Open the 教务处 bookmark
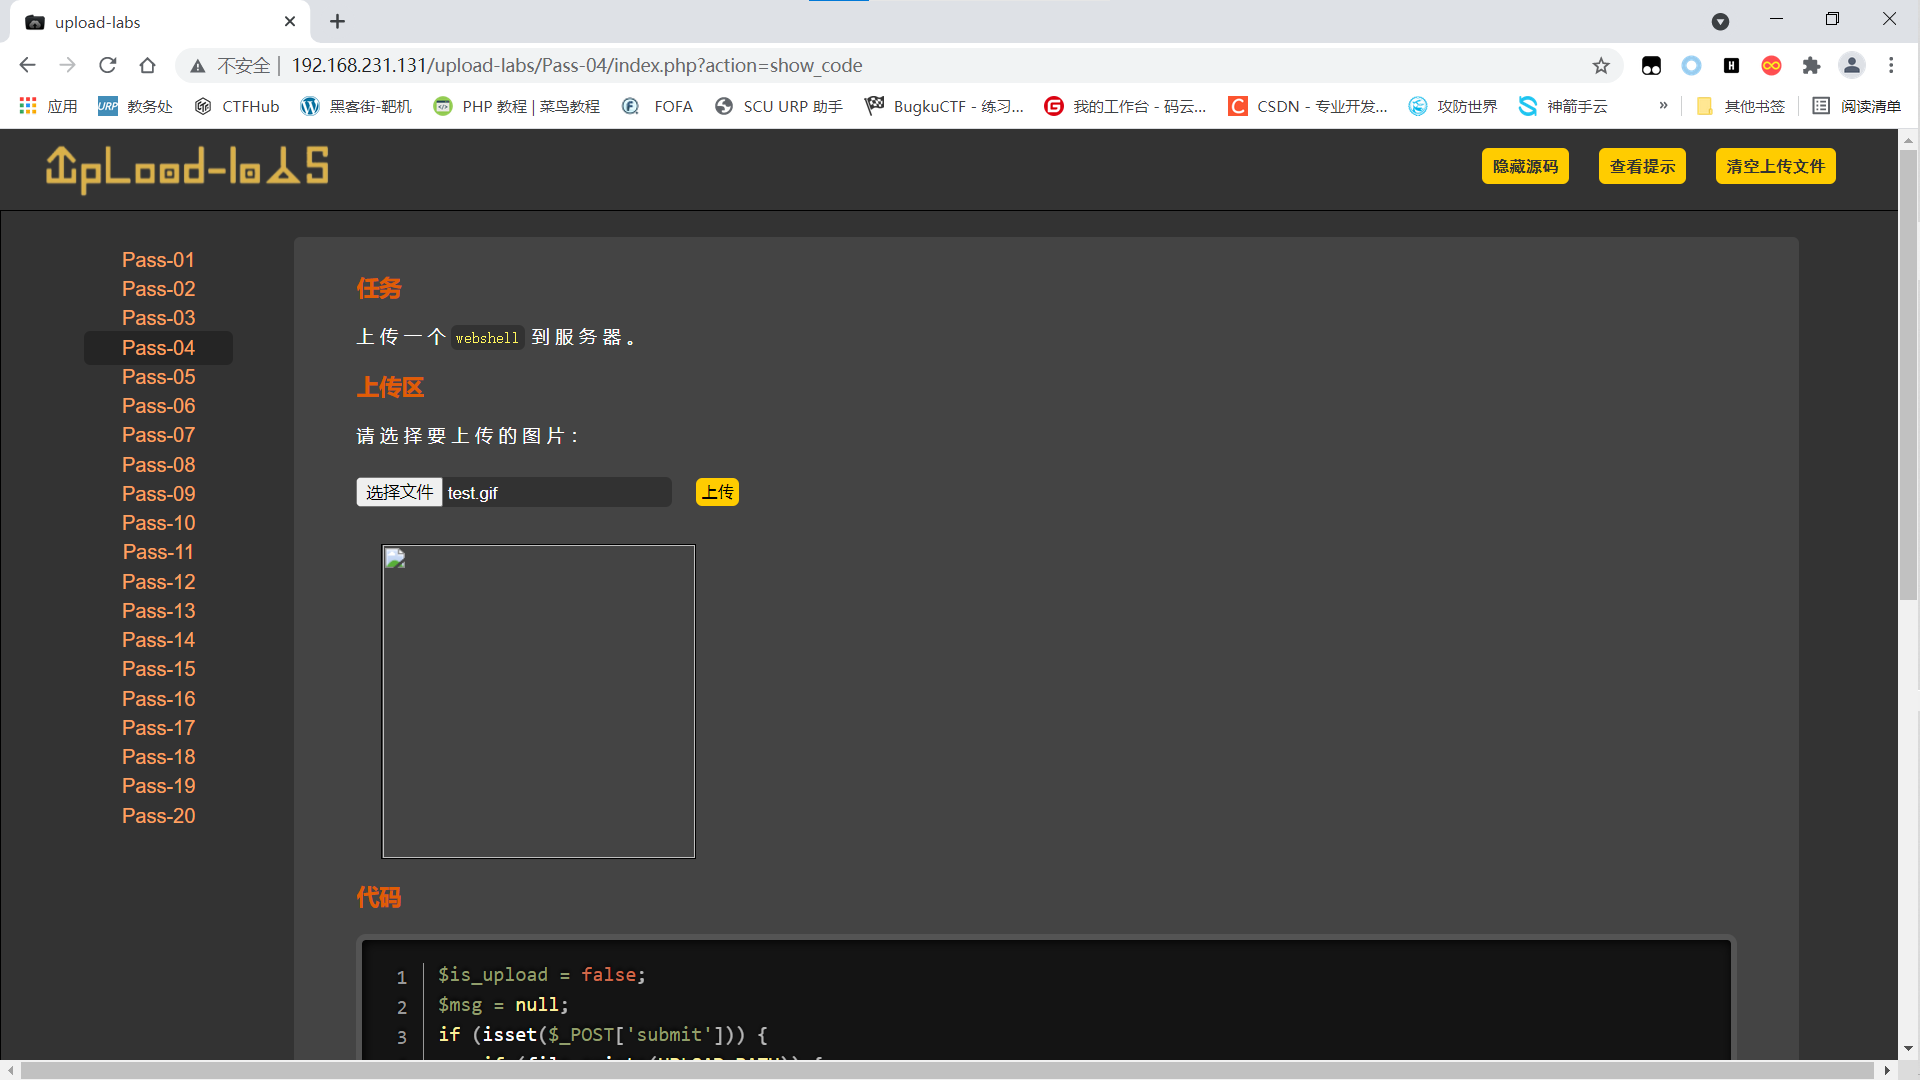The image size is (1920, 1080). (x=135, y=106)
